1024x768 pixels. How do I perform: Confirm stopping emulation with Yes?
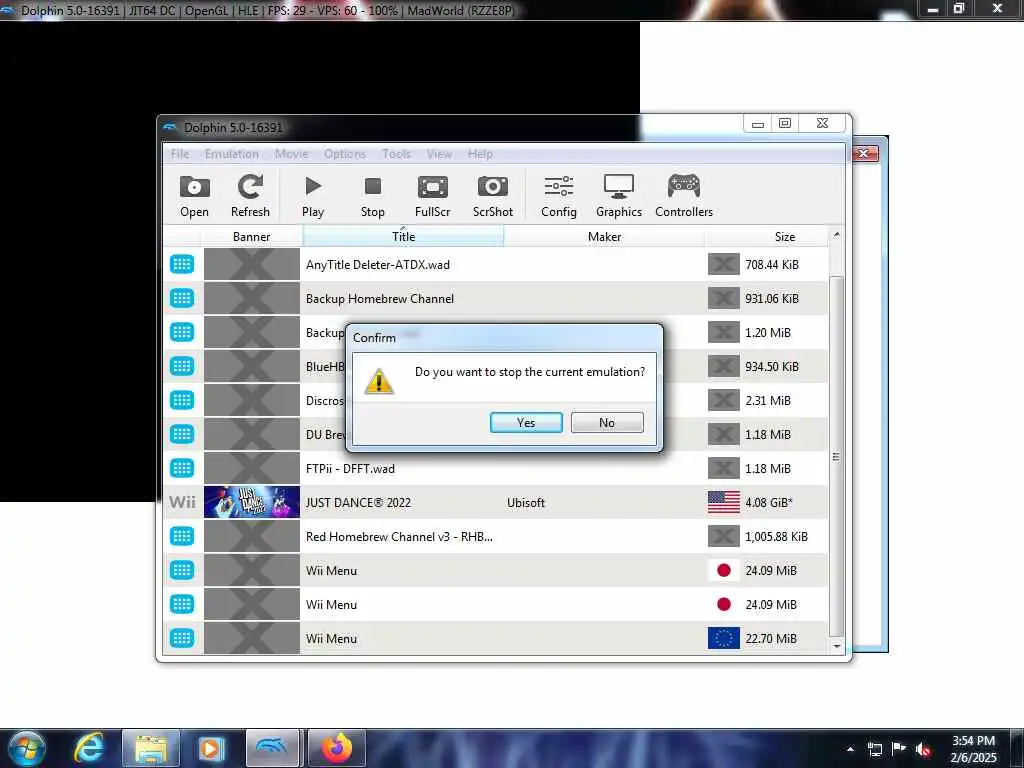(526, 423)
